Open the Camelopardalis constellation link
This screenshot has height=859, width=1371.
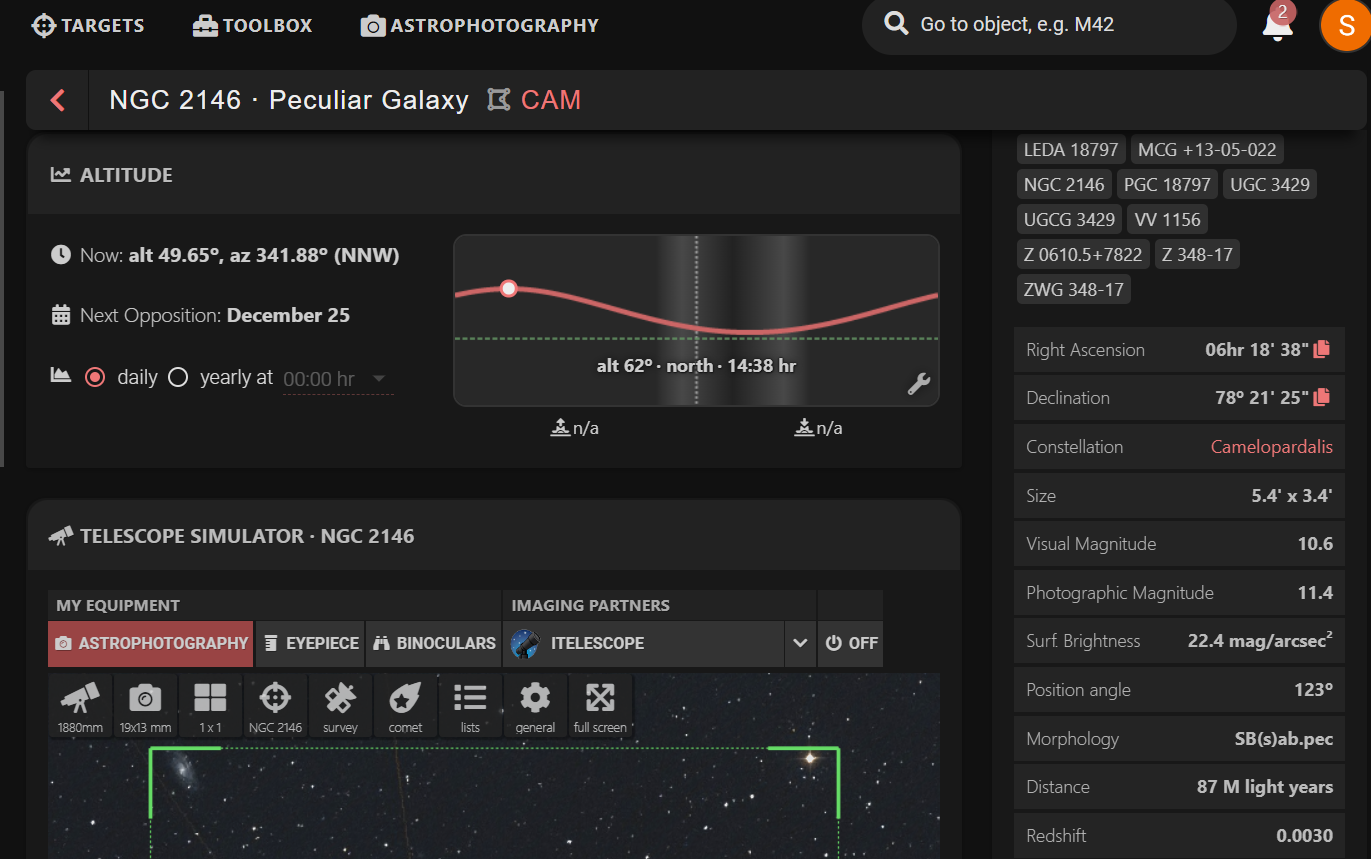click(x=1271, y=447)
